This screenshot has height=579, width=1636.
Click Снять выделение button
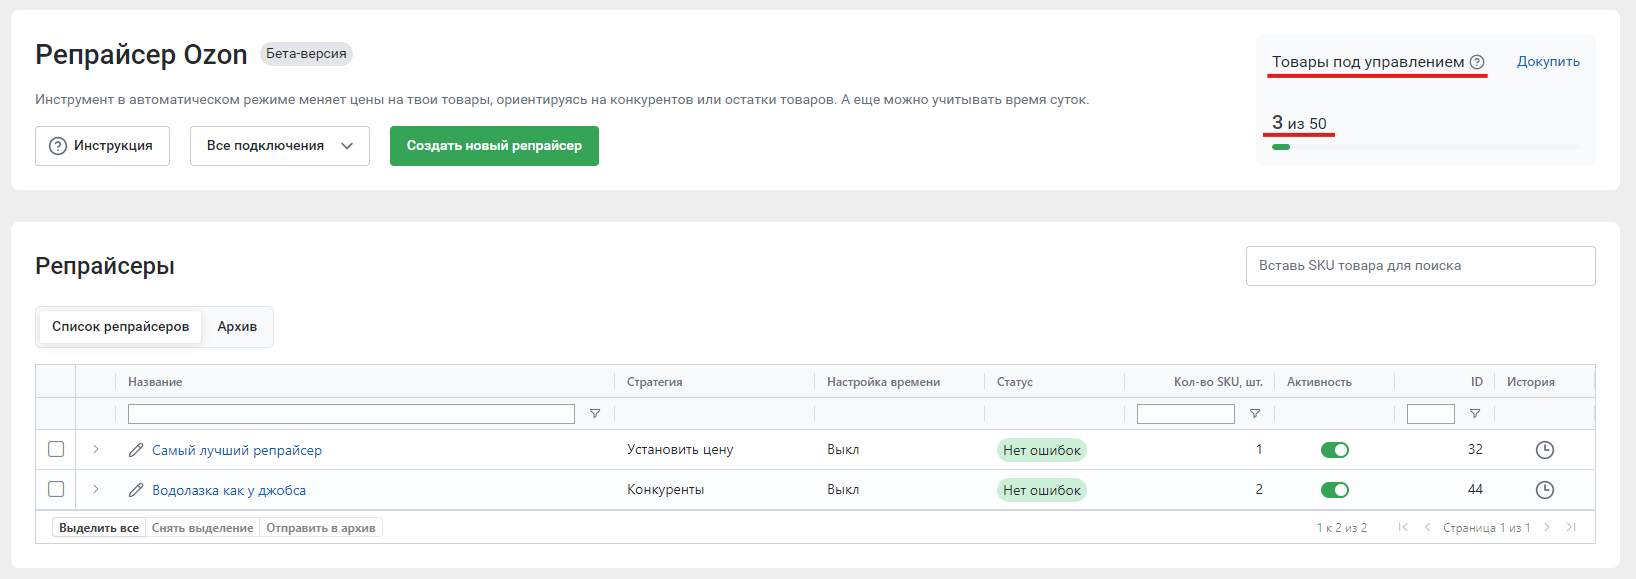point(203,528)
